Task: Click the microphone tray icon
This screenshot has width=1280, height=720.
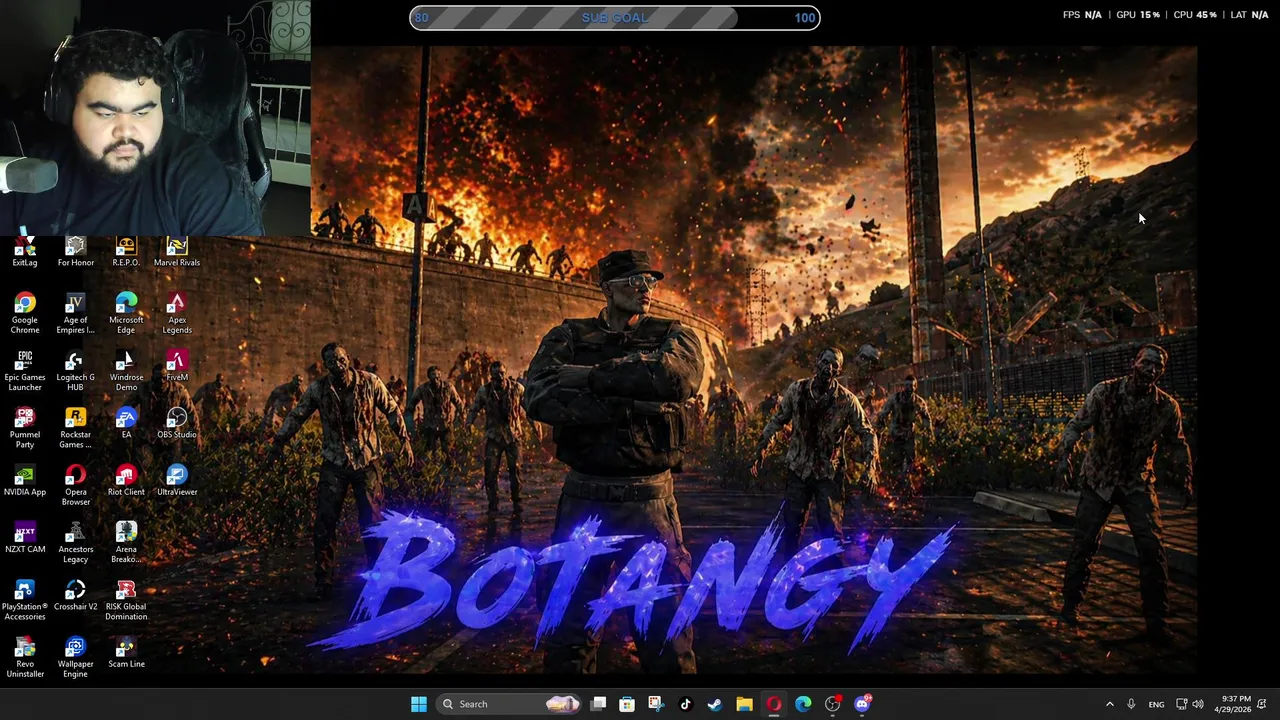Action: pos(1131,704)
